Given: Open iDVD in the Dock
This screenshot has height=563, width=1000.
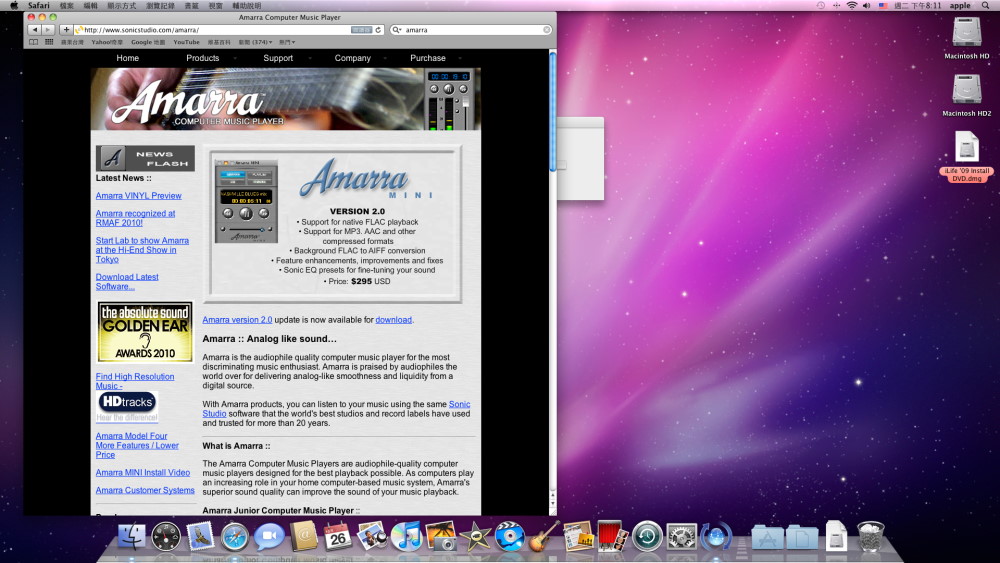Looking at the screenshot, I should [x=510, y=536].
